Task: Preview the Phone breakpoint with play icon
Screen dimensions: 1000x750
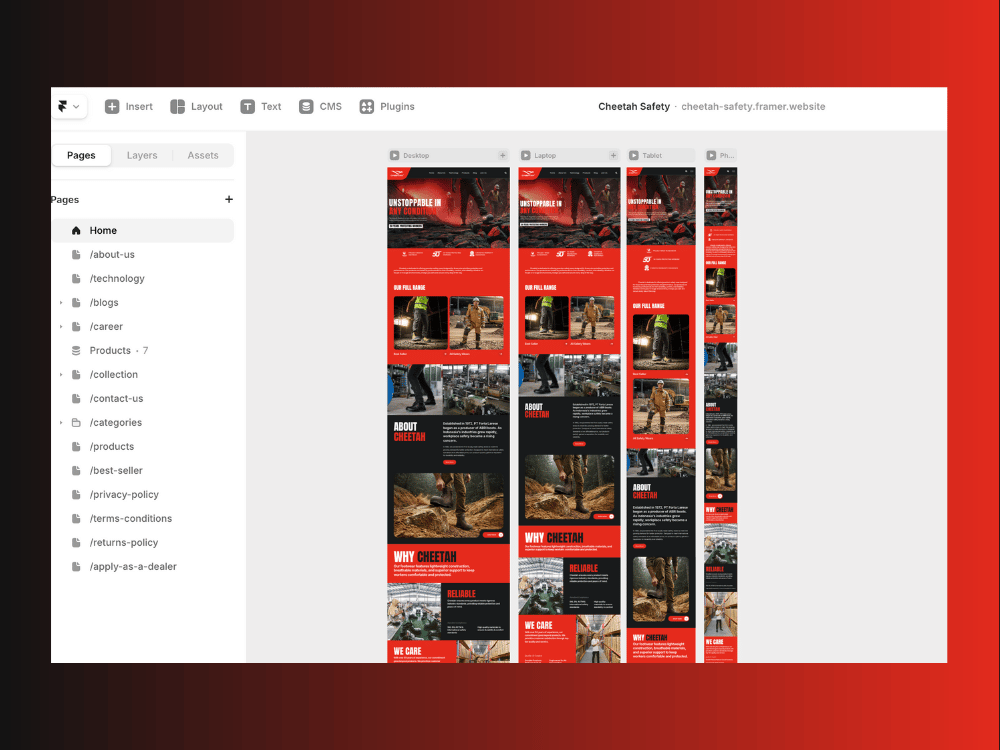Action: coord(711,156)
